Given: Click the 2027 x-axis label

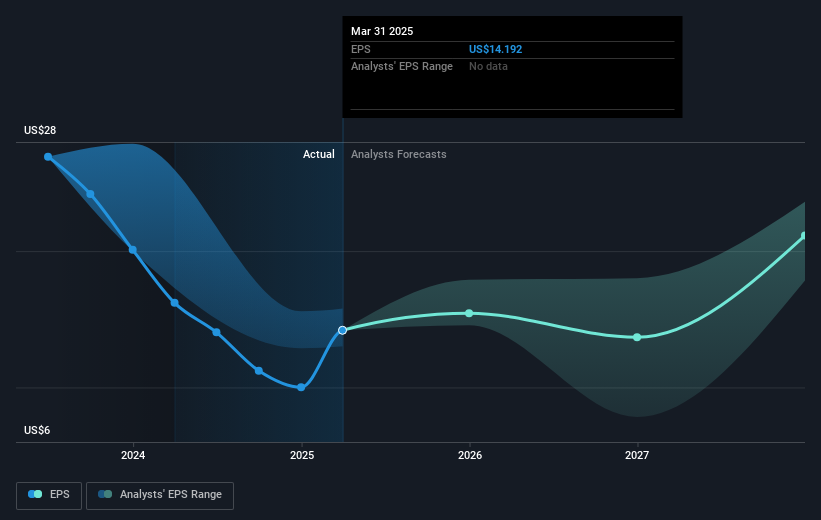Looking at the screenshot, I should 637,455.
